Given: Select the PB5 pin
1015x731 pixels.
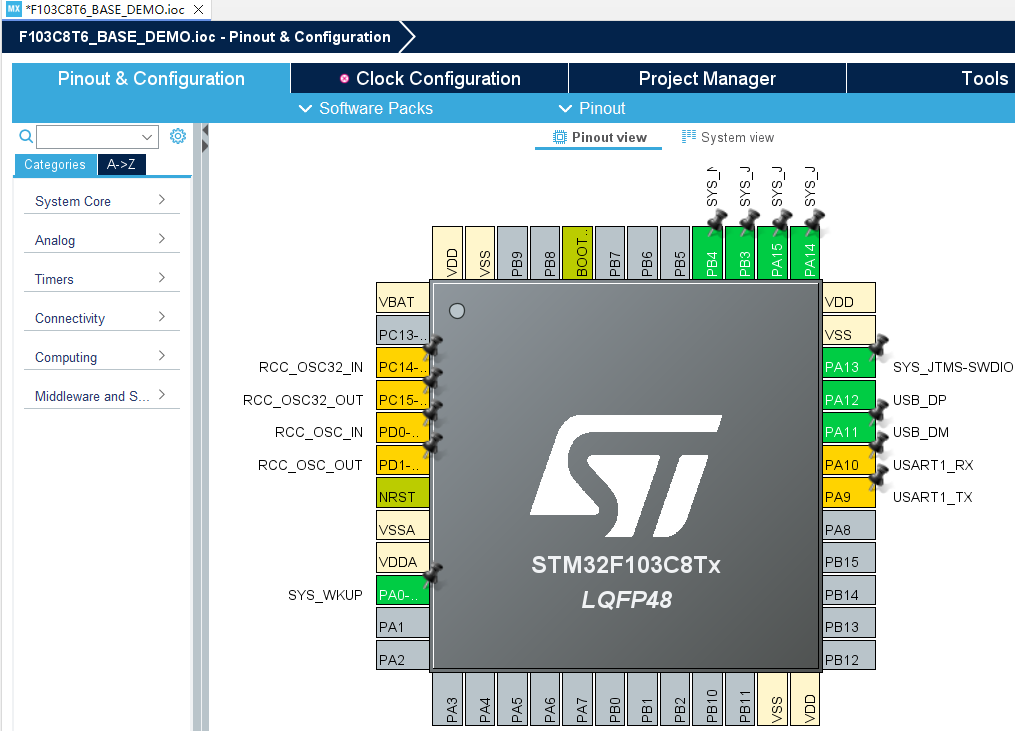Looking at the screenshot, I should pyautogui.click(x=675, y=253).
